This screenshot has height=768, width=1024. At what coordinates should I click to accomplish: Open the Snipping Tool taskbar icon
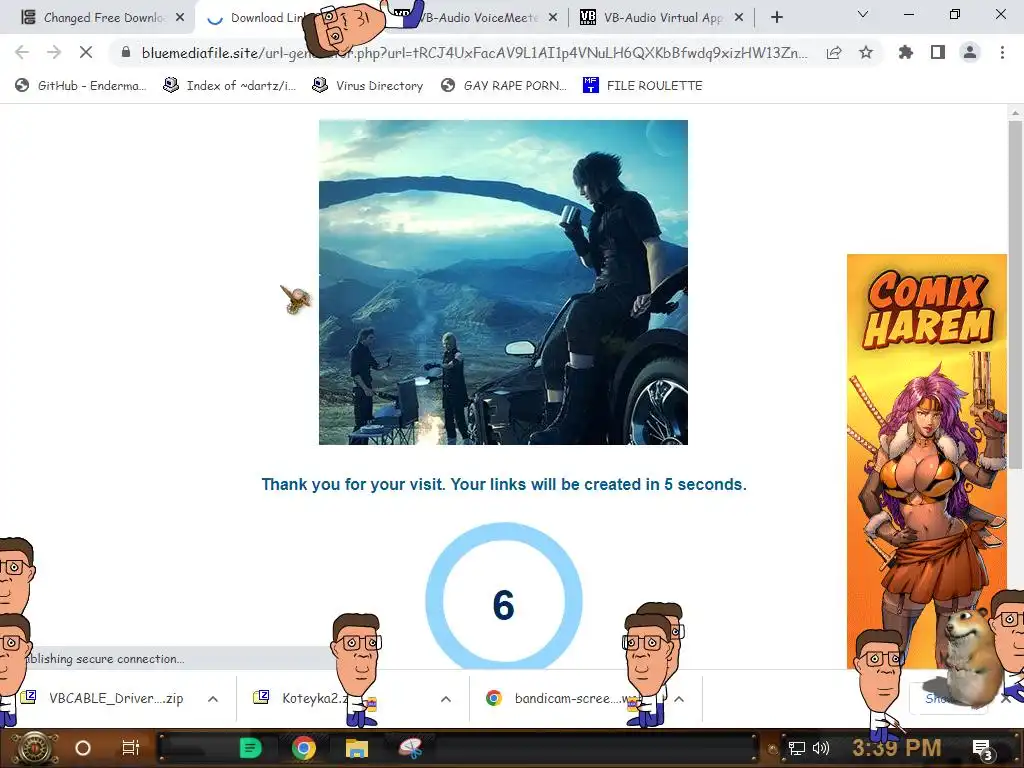pos(411,748)
